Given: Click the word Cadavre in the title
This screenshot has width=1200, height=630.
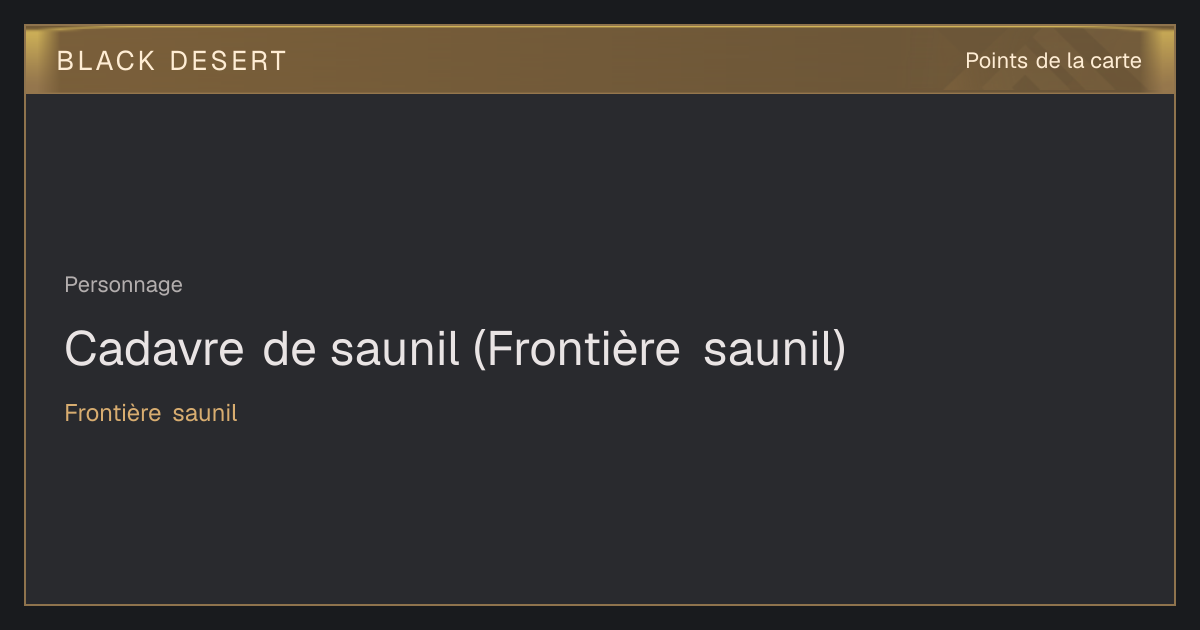Looking at the screenshot, I should pyautogui.click(x=154, y=349).
